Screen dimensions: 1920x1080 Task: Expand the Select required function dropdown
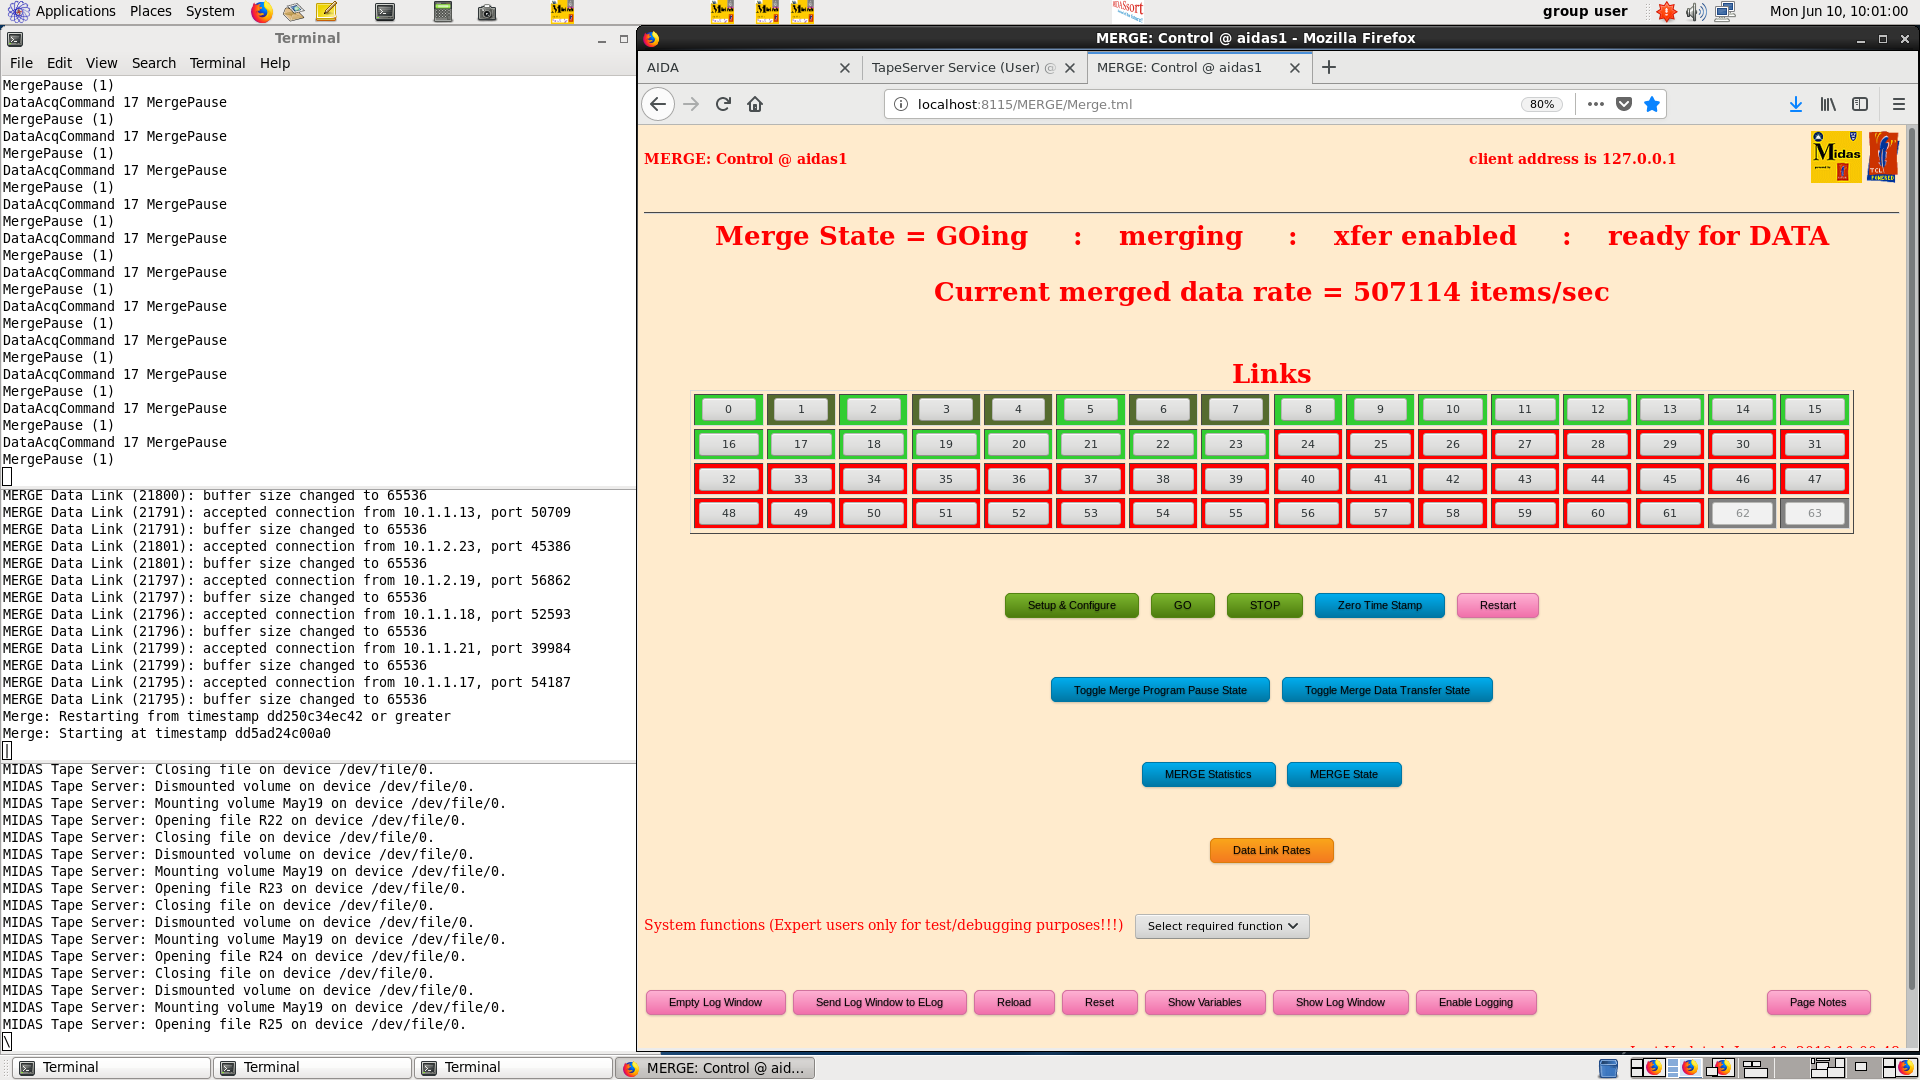click(1222, 926)
